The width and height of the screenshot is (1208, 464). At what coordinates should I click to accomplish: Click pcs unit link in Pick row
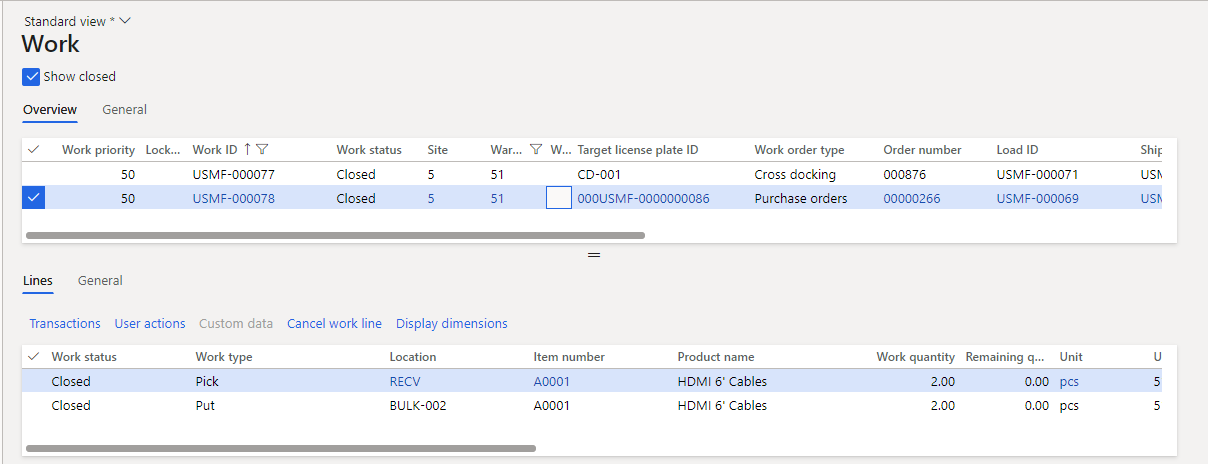(x=1070, y=381)
